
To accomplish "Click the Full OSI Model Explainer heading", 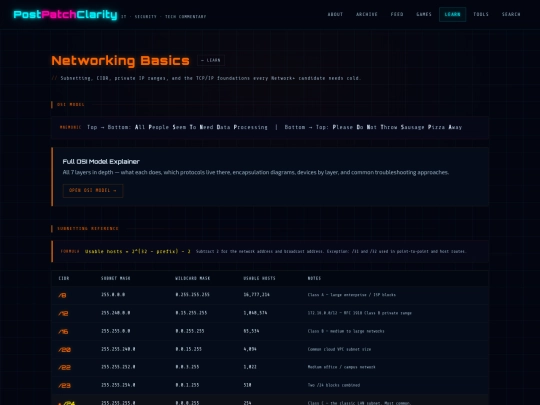I will click(101, 162).
